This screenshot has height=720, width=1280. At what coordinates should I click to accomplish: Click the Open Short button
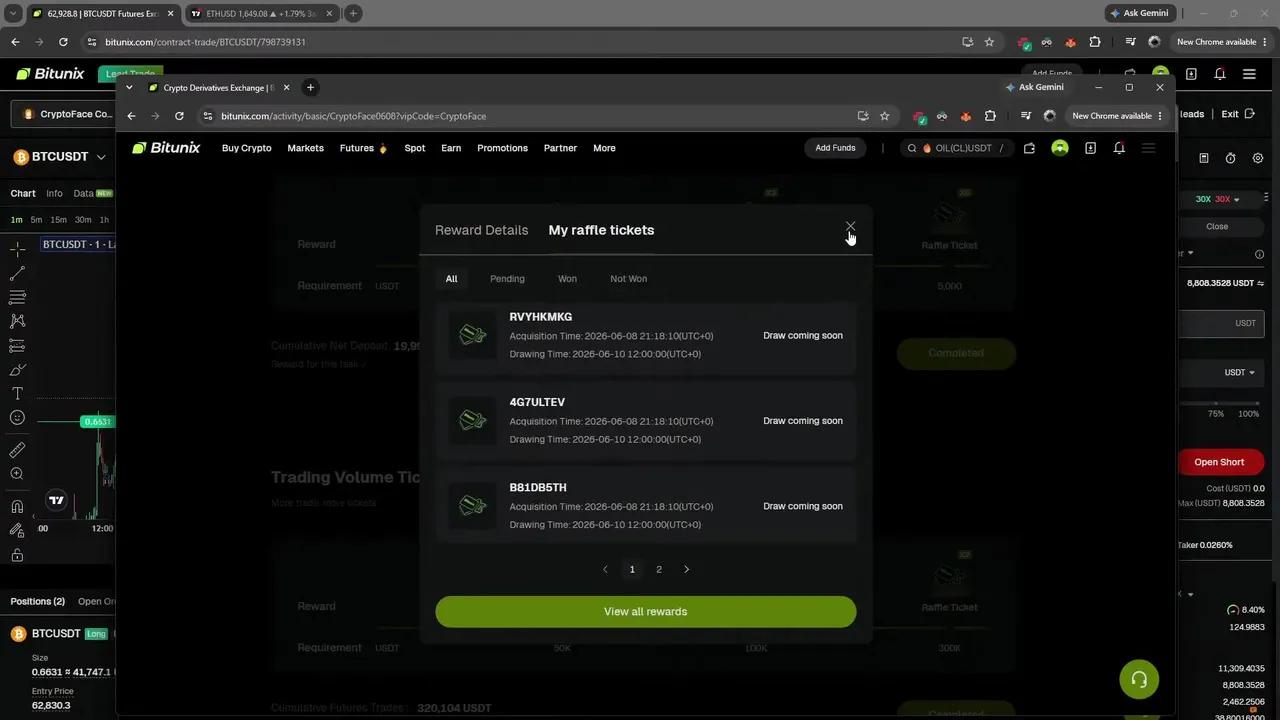1219,462
